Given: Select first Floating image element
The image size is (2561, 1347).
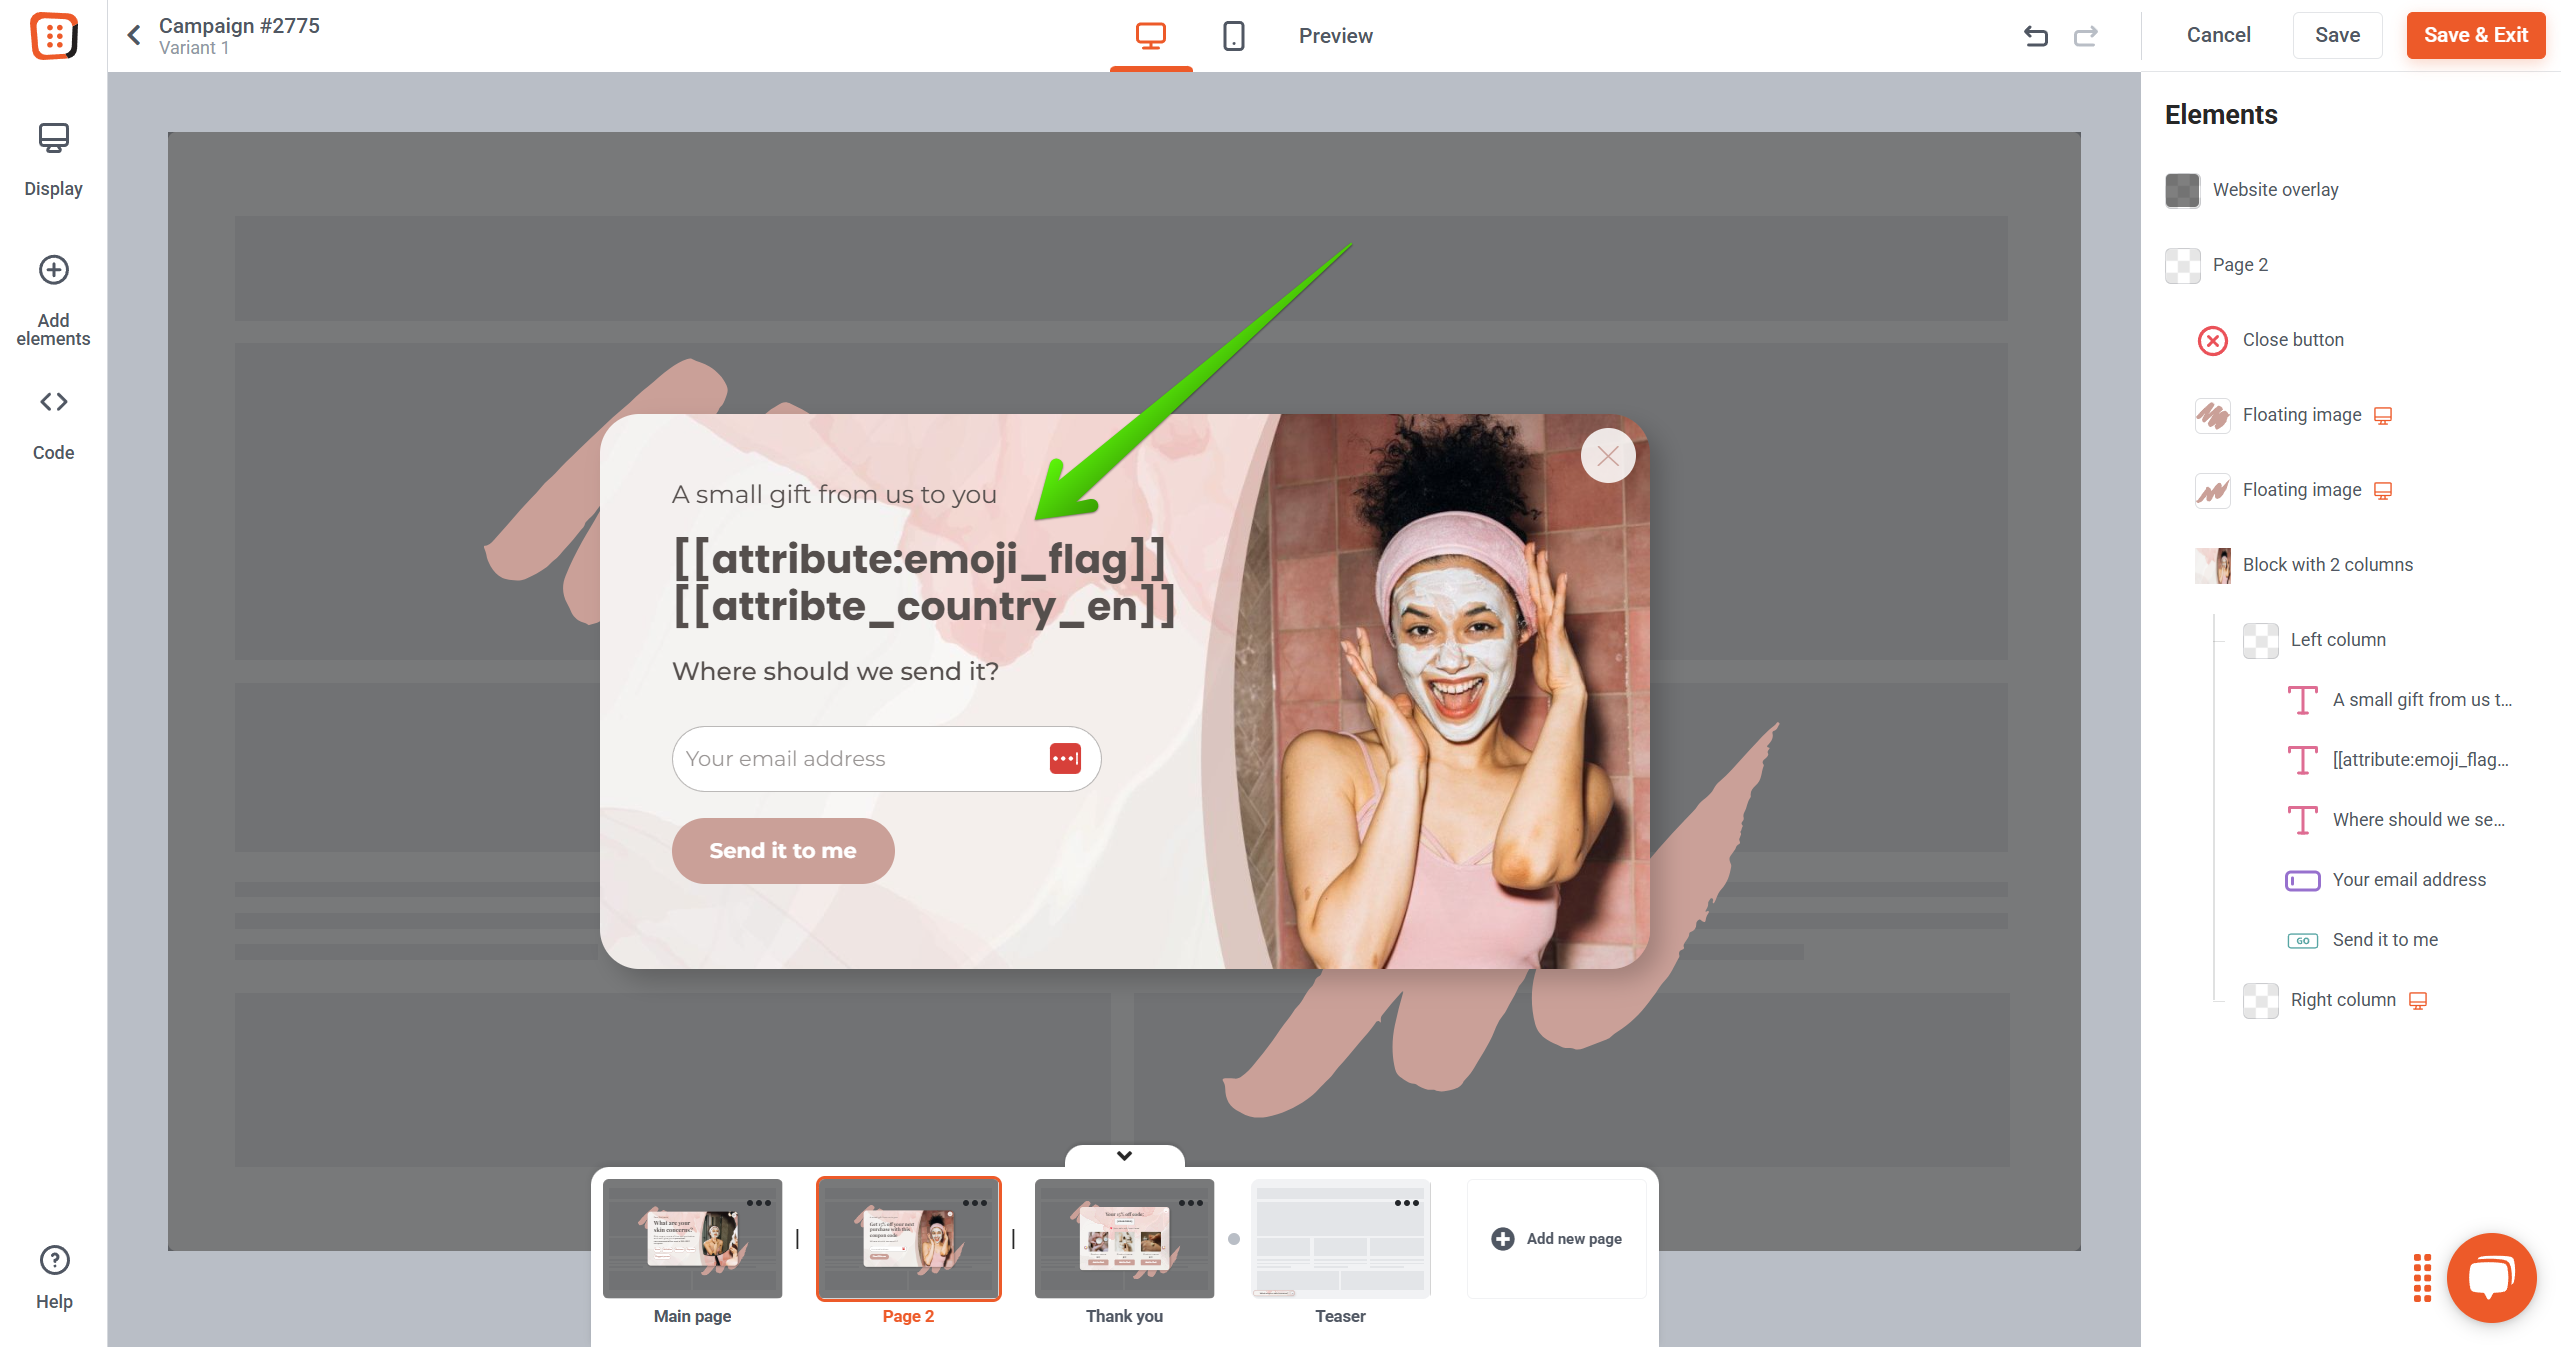Looking at the screenshot, I should (2292, 415).
